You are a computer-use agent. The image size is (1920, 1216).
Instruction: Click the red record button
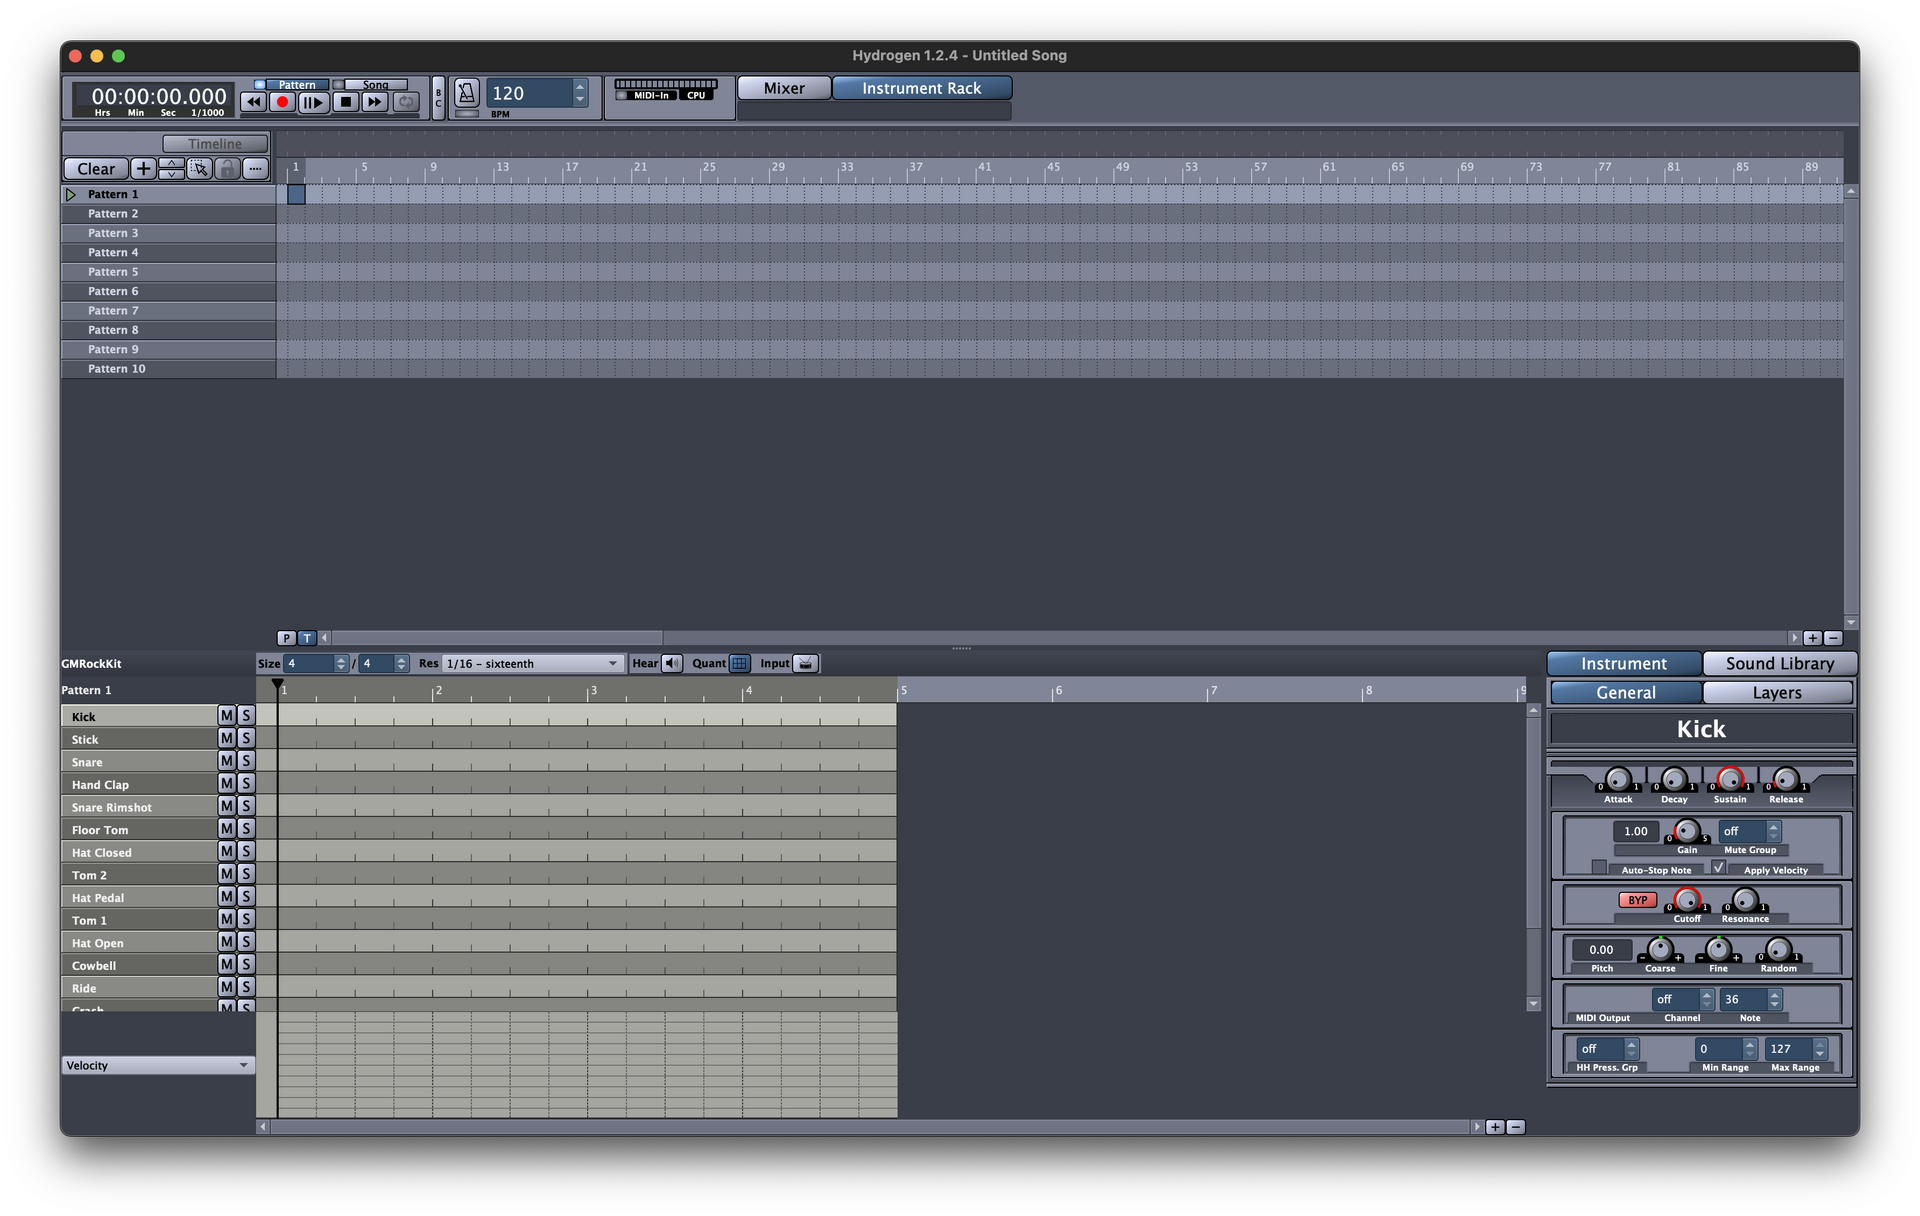pos(283,101)
